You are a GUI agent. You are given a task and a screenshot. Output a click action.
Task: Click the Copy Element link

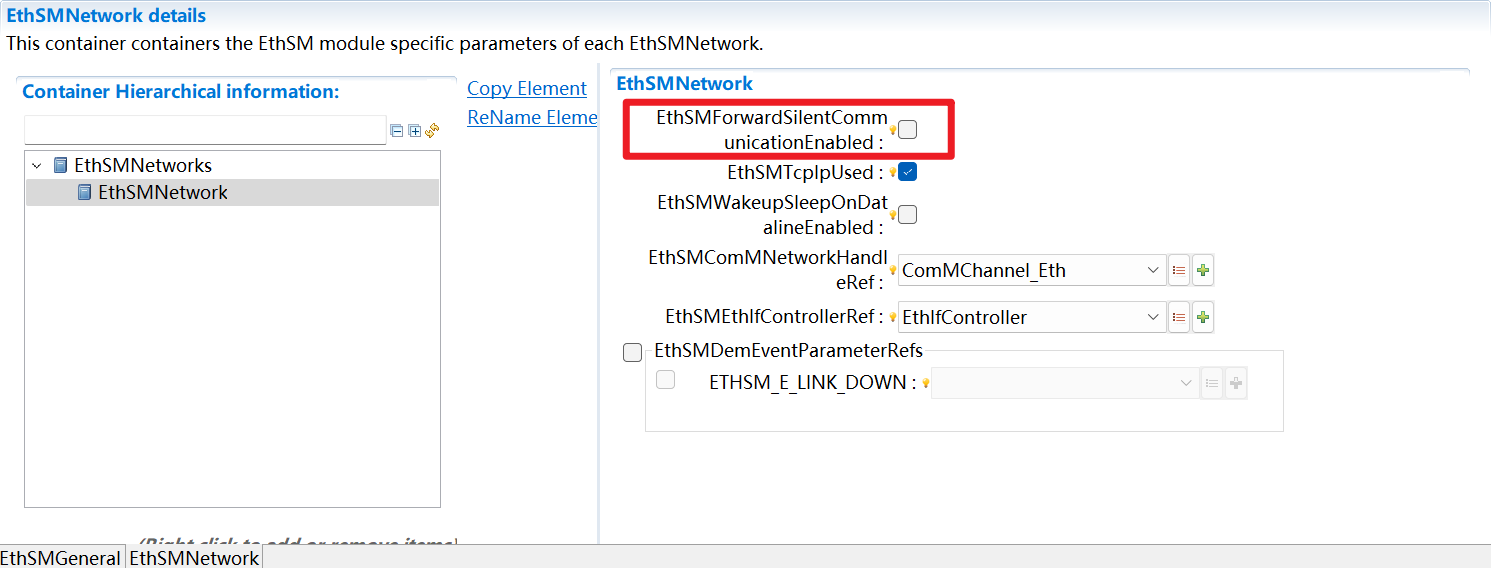coord(527,88)
